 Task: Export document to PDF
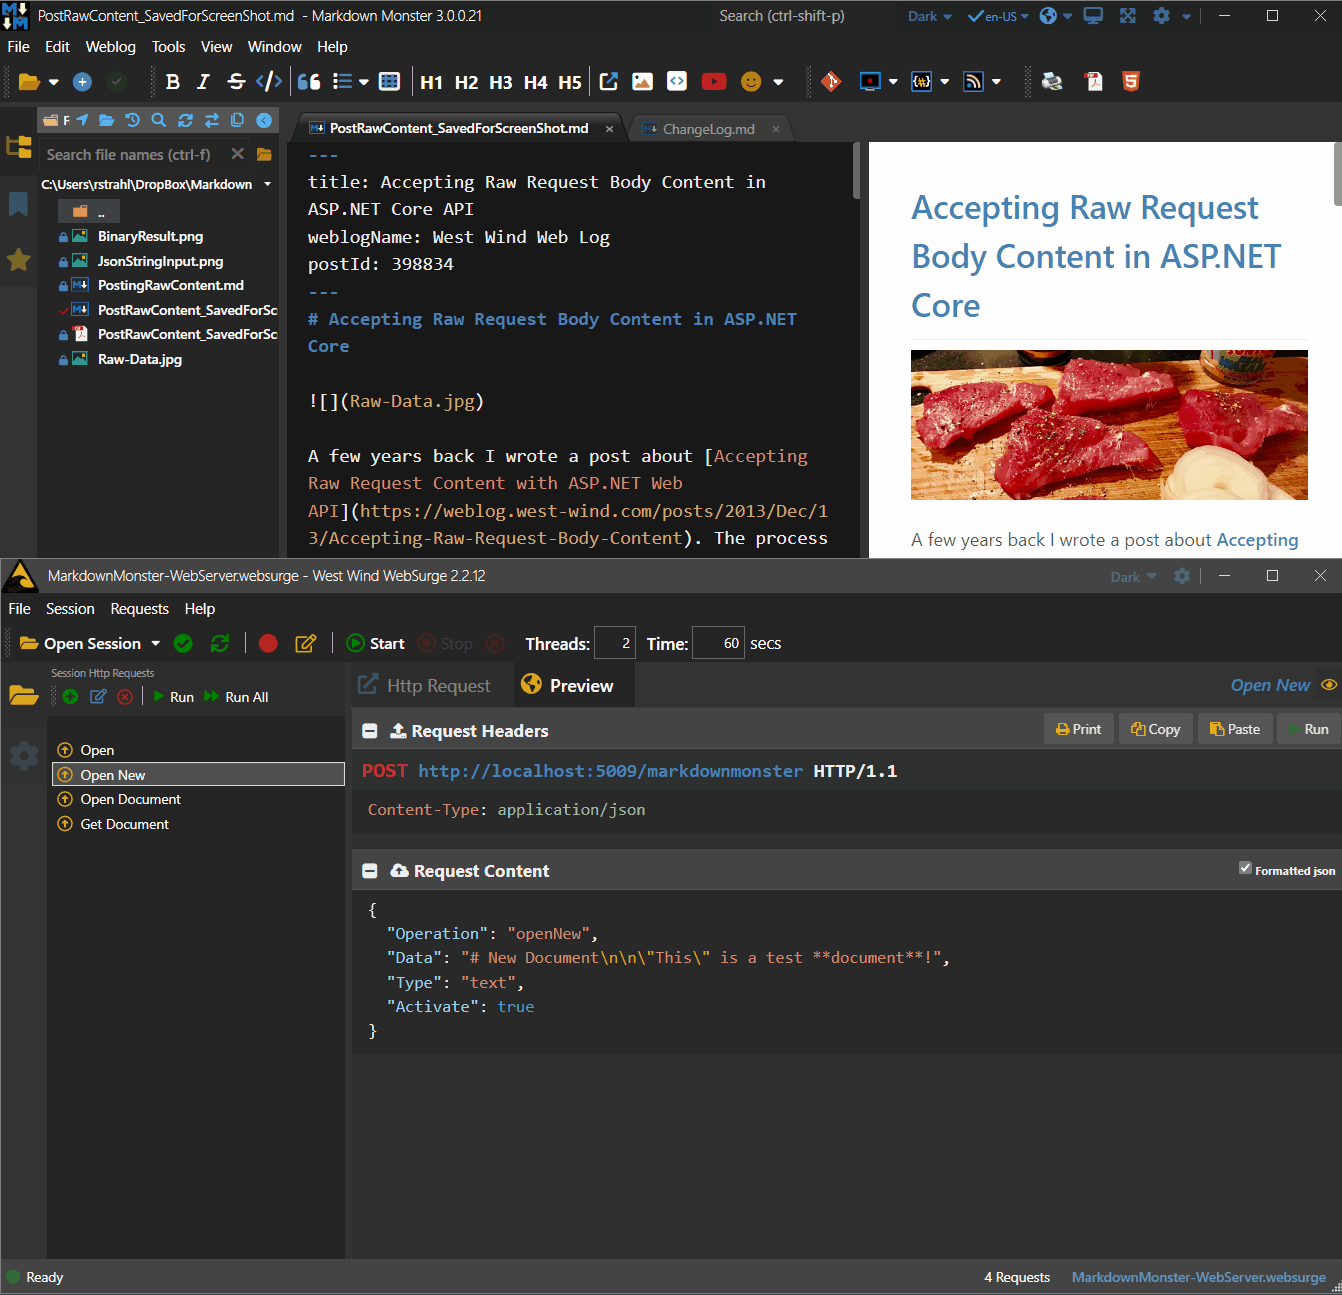pyautogui.click(x=1094, y=82)
